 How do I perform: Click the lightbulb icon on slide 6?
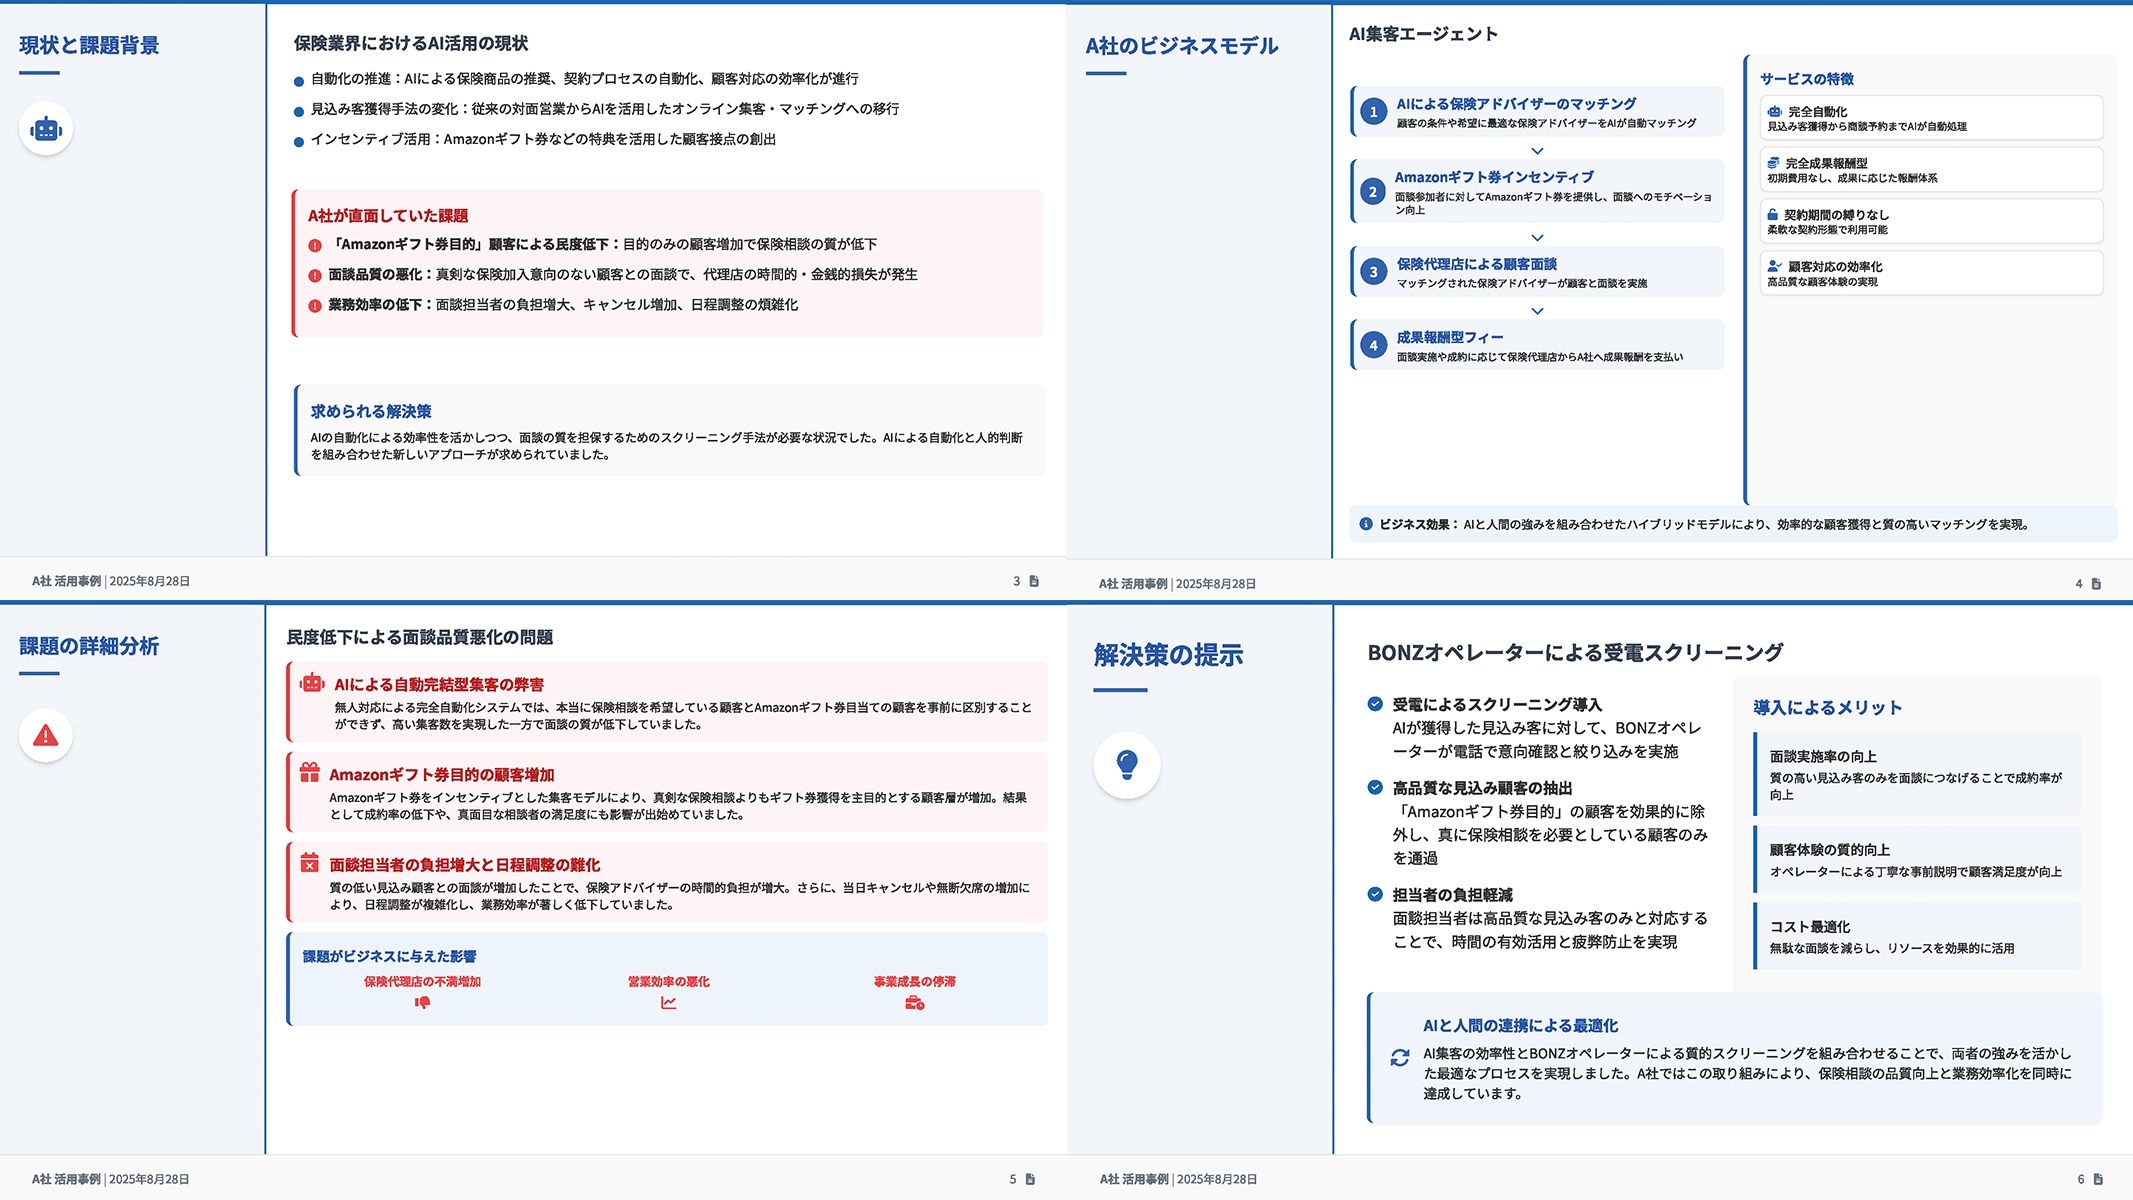click(1127, 765)
